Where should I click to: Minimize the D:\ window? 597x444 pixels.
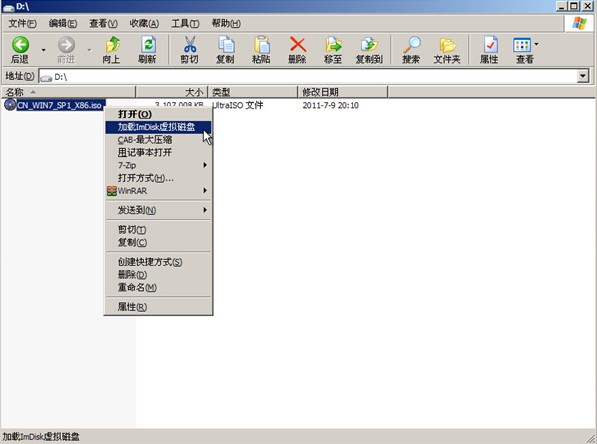[x=562, y=6]
